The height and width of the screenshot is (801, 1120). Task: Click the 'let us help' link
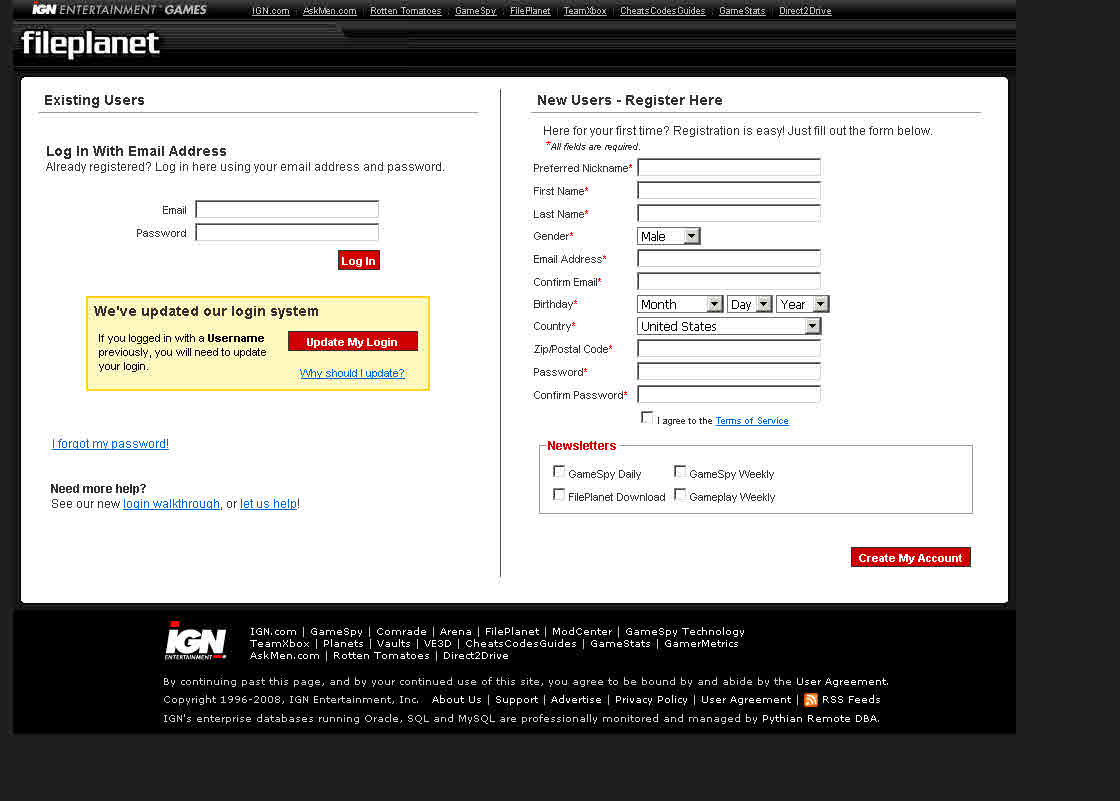pyautogui.click(x=268, y=504)
